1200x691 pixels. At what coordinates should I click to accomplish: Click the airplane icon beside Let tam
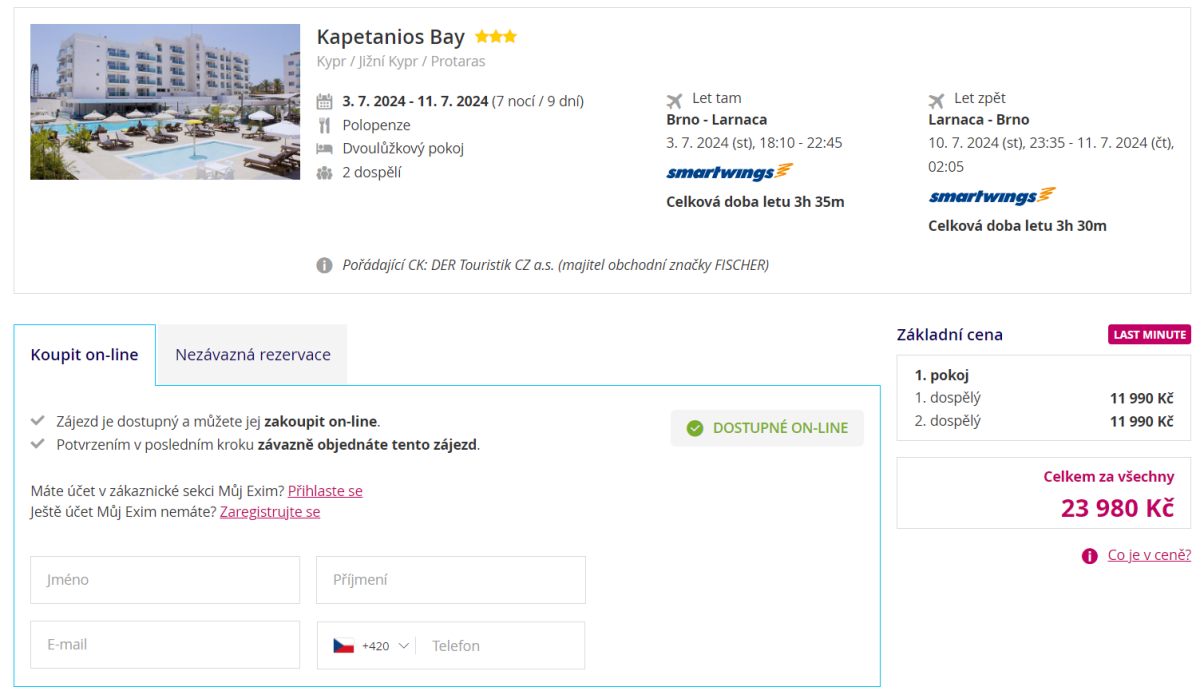[x=675, y=100]
